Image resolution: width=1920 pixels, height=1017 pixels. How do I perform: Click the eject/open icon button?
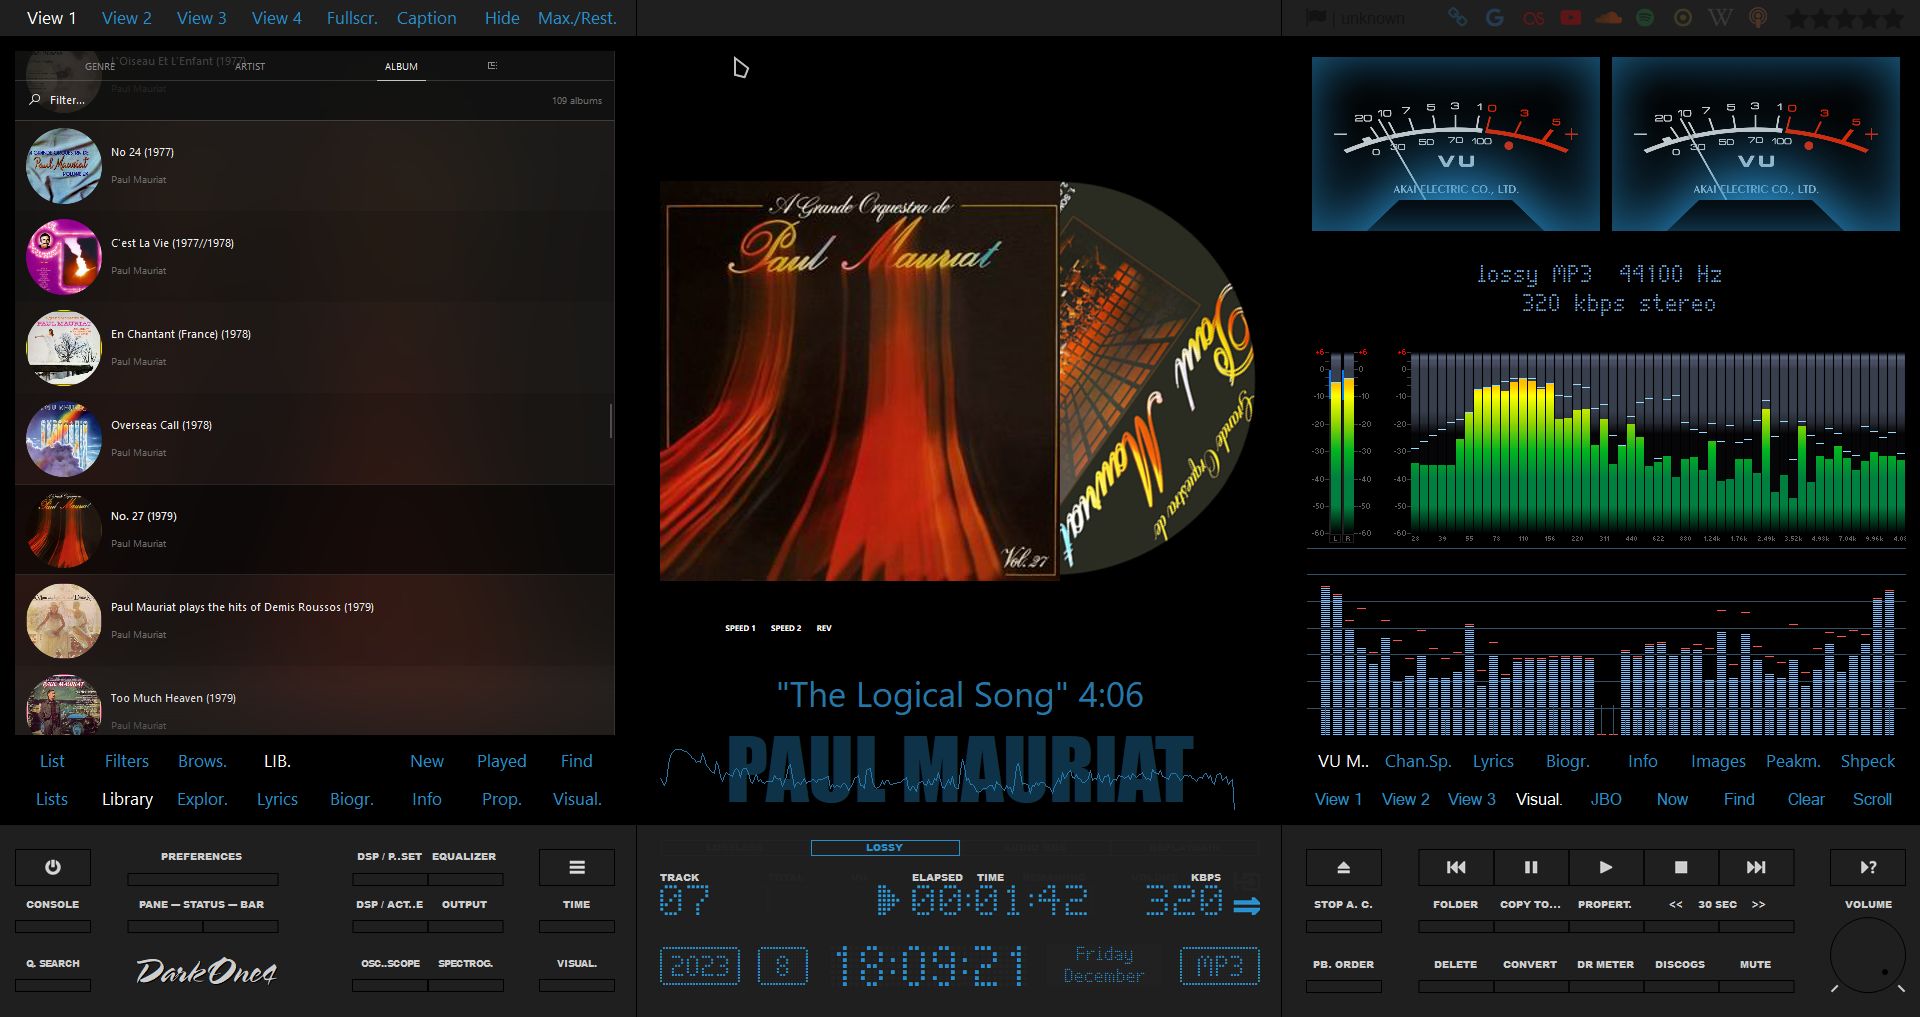(x=1344, y=867)
